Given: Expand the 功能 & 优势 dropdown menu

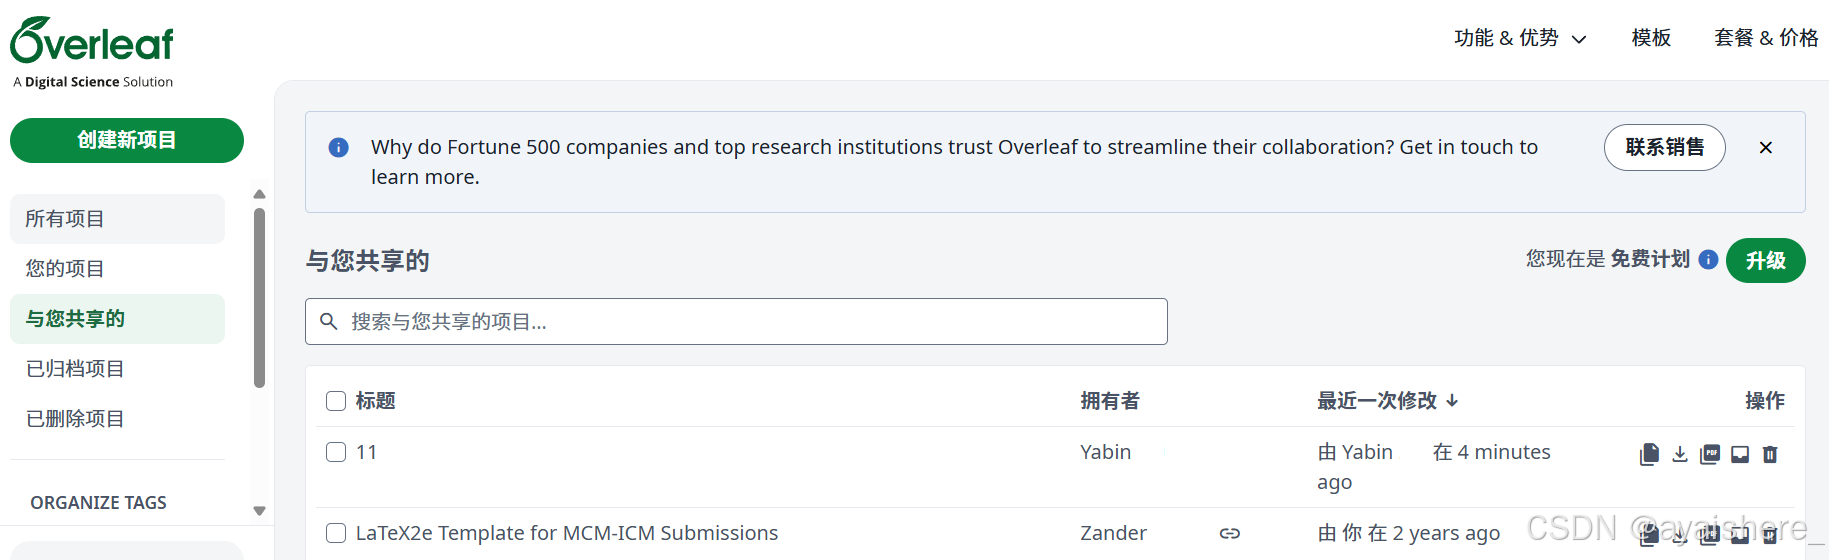Looking at the screenshot, I should coord(1520,38).
